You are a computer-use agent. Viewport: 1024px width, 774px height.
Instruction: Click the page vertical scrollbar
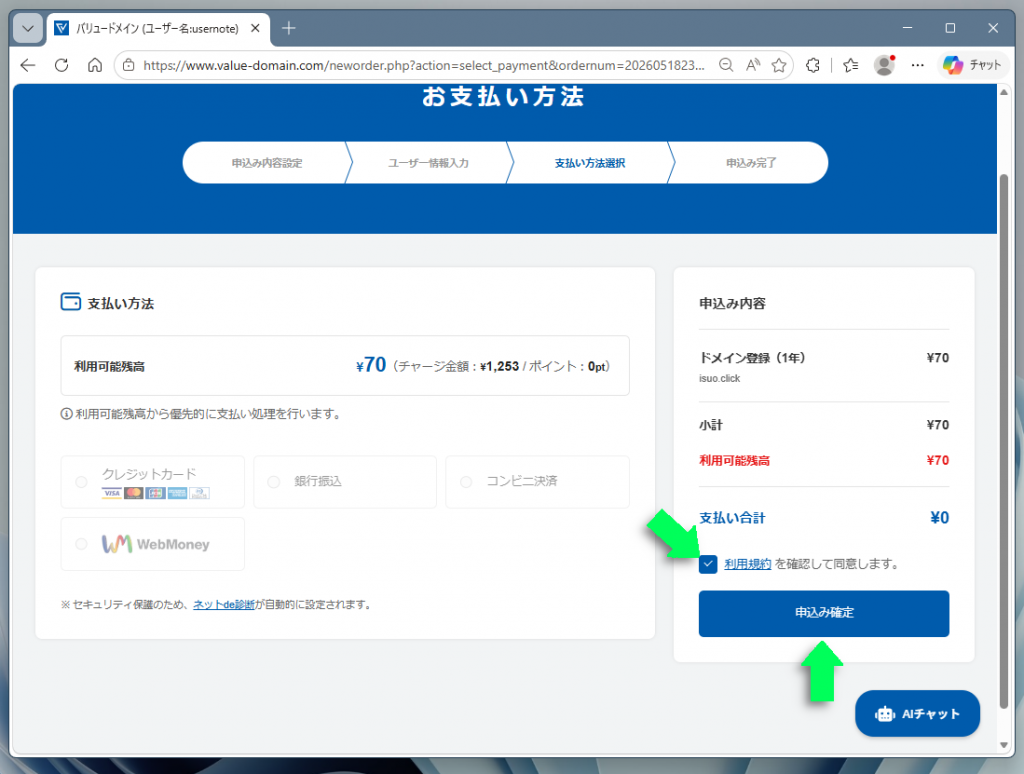pyautogui.click(x=1004, y=440)
